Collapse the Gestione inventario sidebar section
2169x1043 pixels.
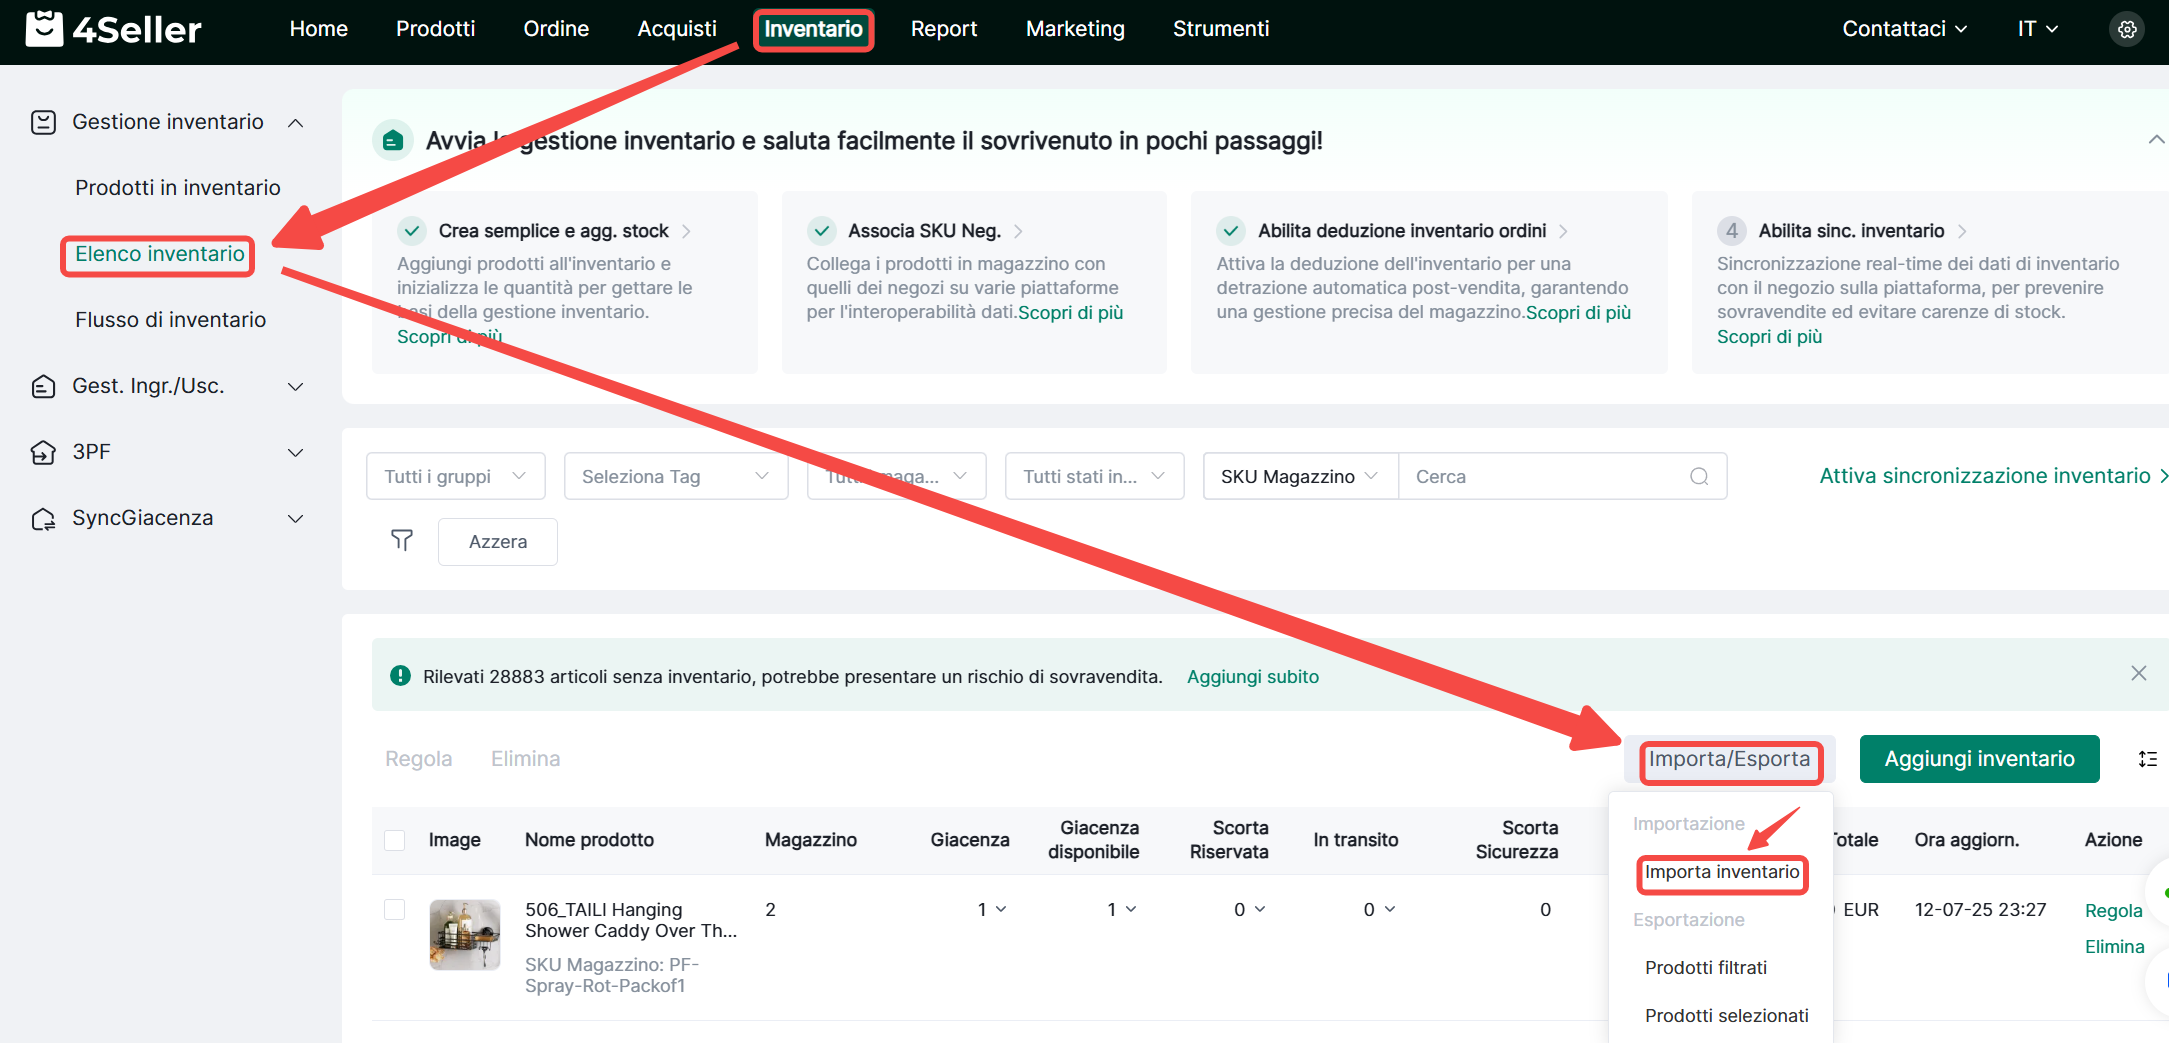295,123
